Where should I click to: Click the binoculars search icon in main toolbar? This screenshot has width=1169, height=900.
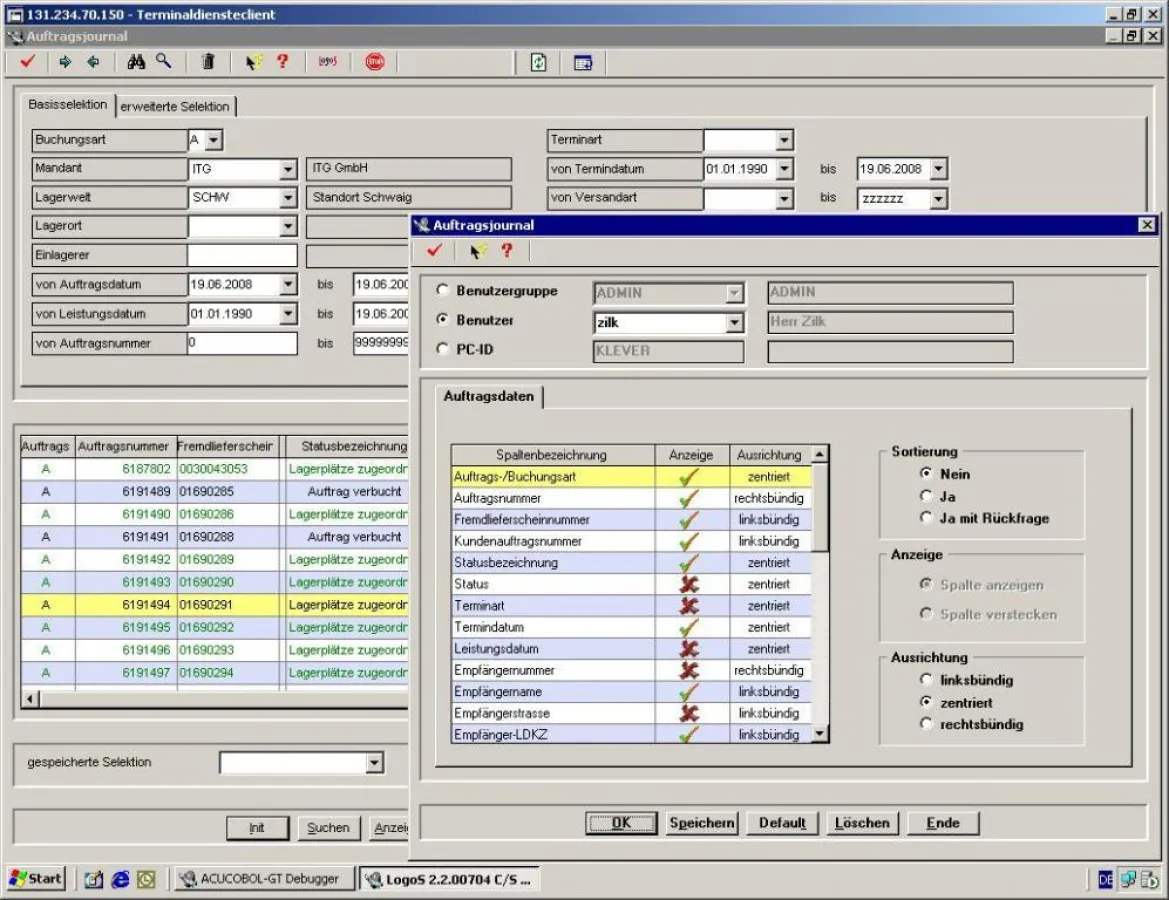(x=137, y=62)
